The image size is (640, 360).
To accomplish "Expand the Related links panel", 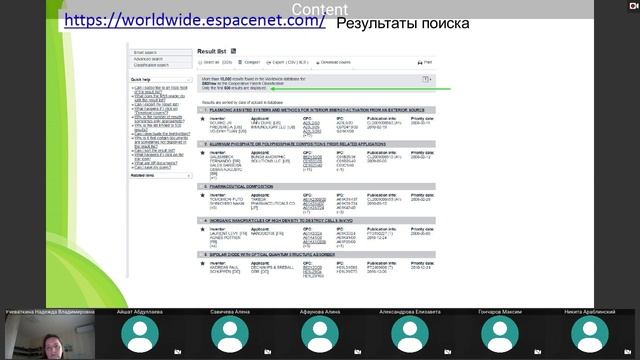I will pyautogui.click(x=189, y=176).
